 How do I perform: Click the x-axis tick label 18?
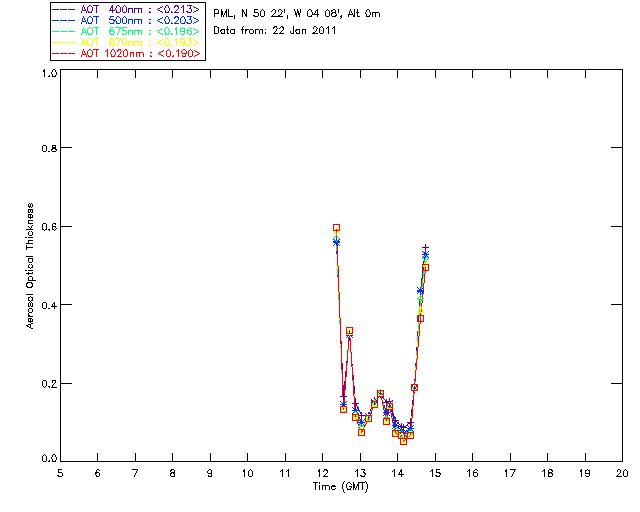[x=547, y=473]
